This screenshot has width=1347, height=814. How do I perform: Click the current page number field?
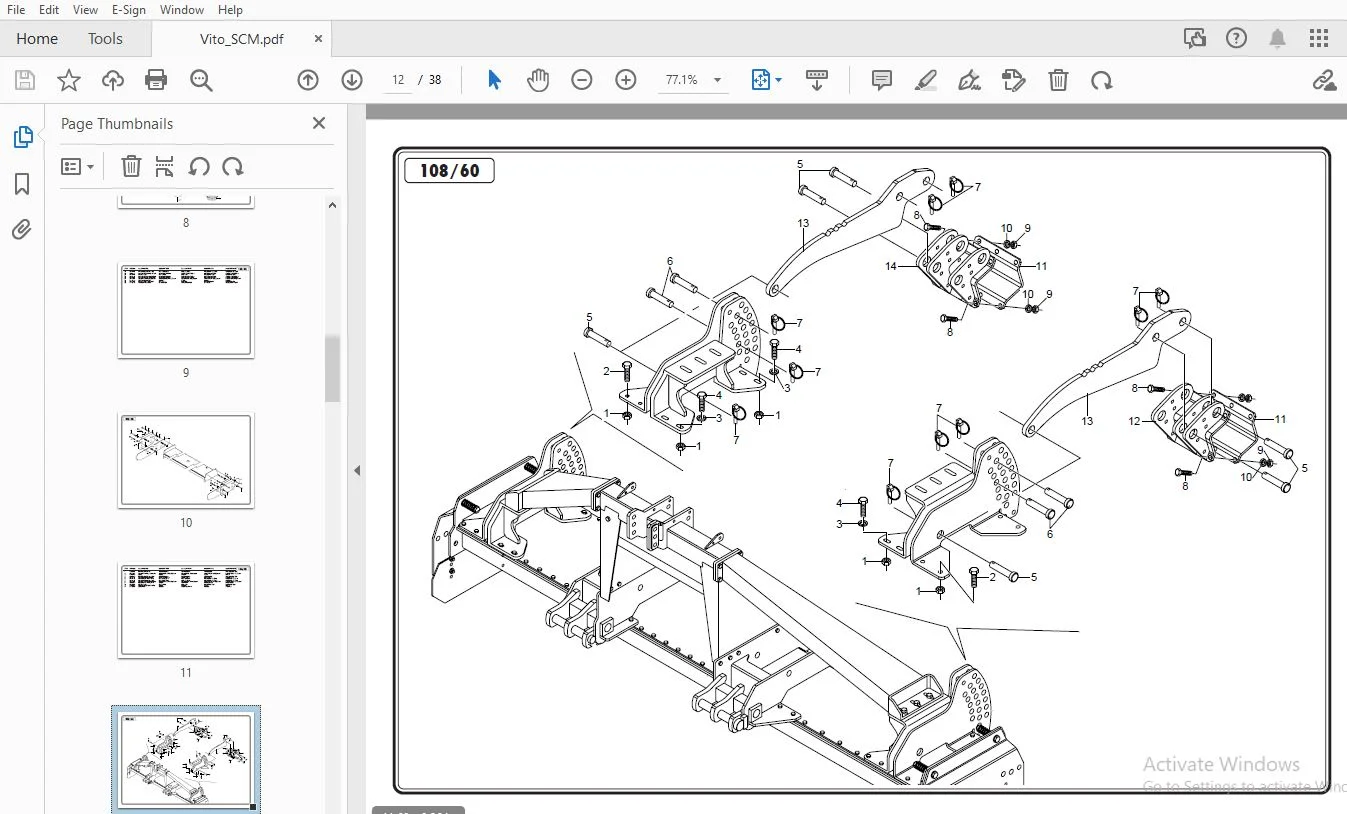coord(398,80)
